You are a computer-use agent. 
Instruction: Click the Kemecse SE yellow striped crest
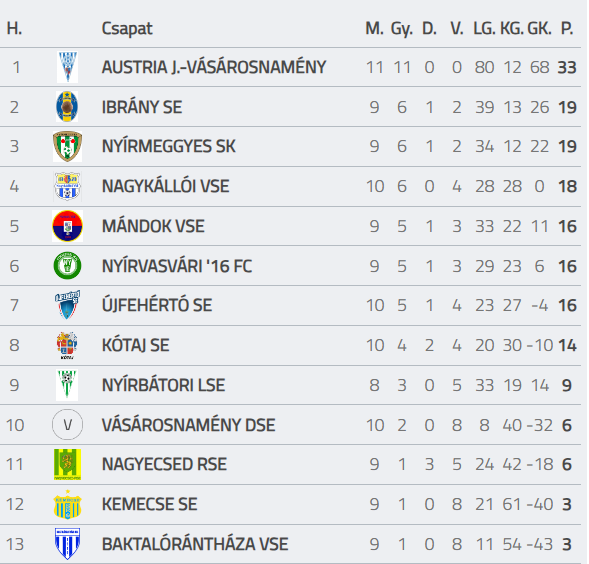[x=68, y=504]
